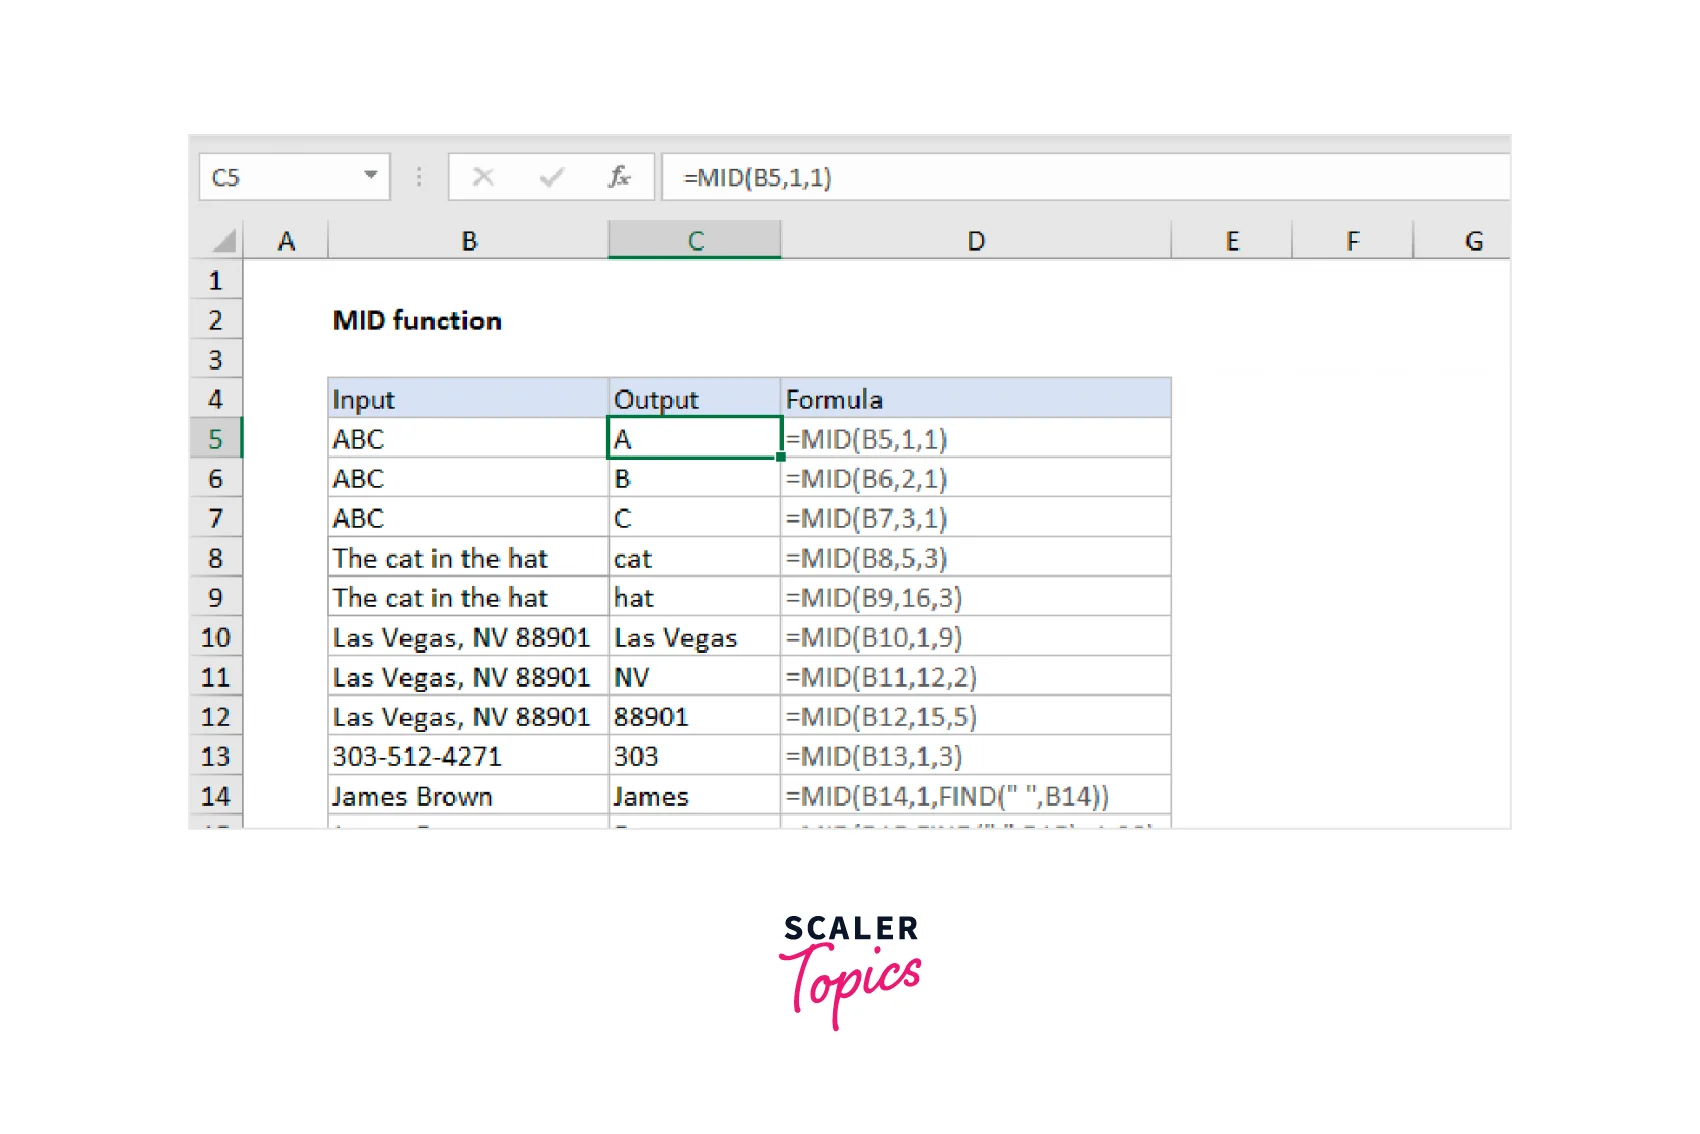
Task: Click the Scaler Topics logo
Action: click(850, 969)
